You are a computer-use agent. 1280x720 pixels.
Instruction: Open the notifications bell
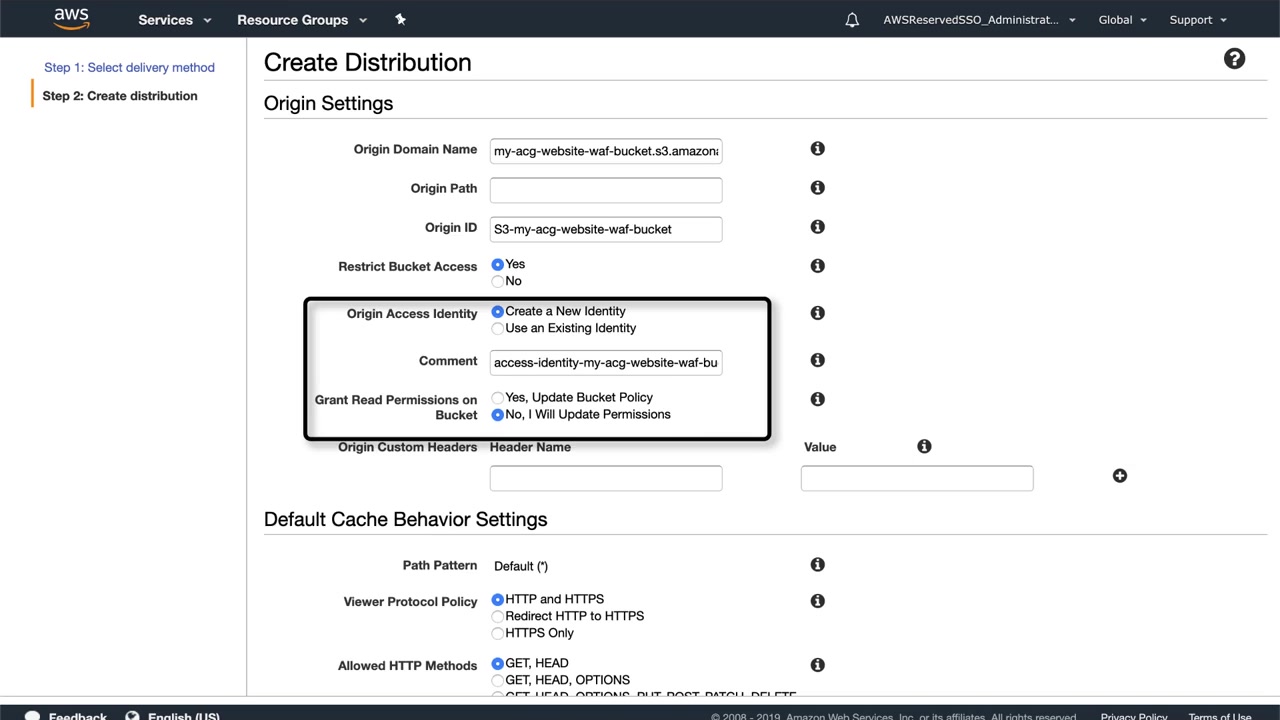point(852,20)
